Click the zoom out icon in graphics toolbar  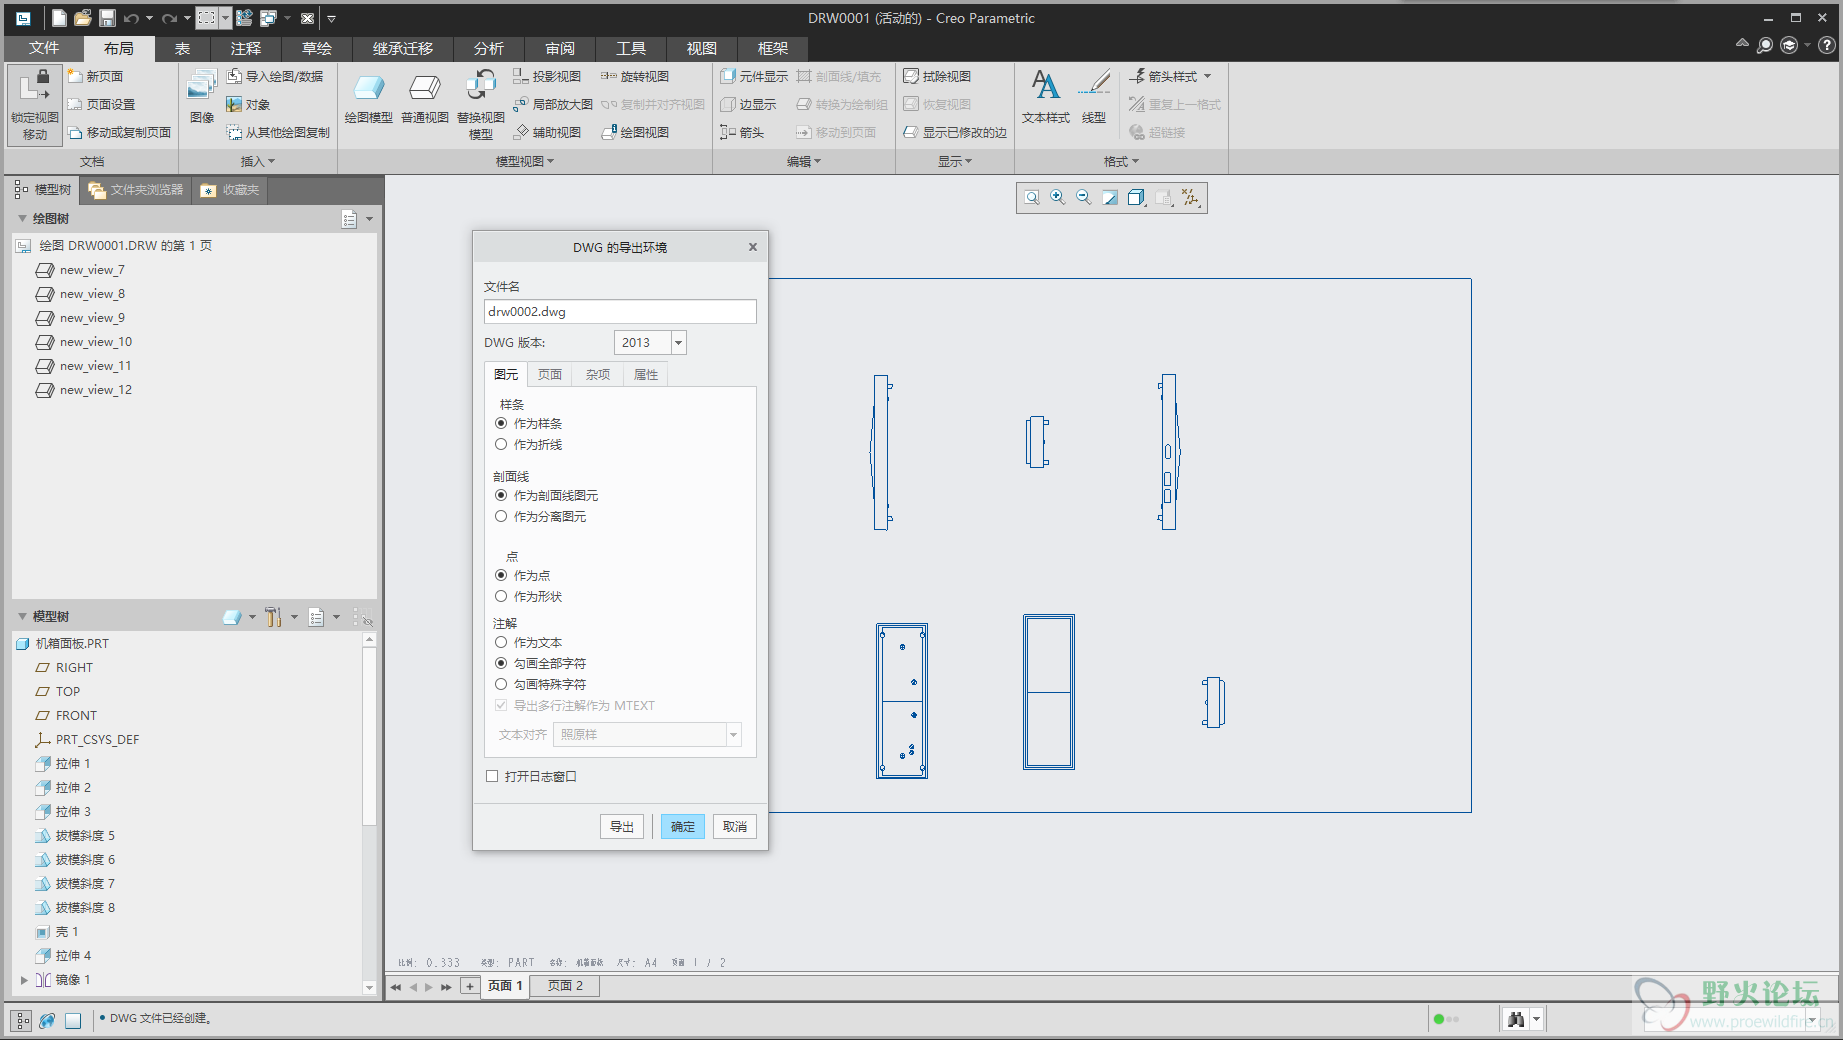[1084, 198]
